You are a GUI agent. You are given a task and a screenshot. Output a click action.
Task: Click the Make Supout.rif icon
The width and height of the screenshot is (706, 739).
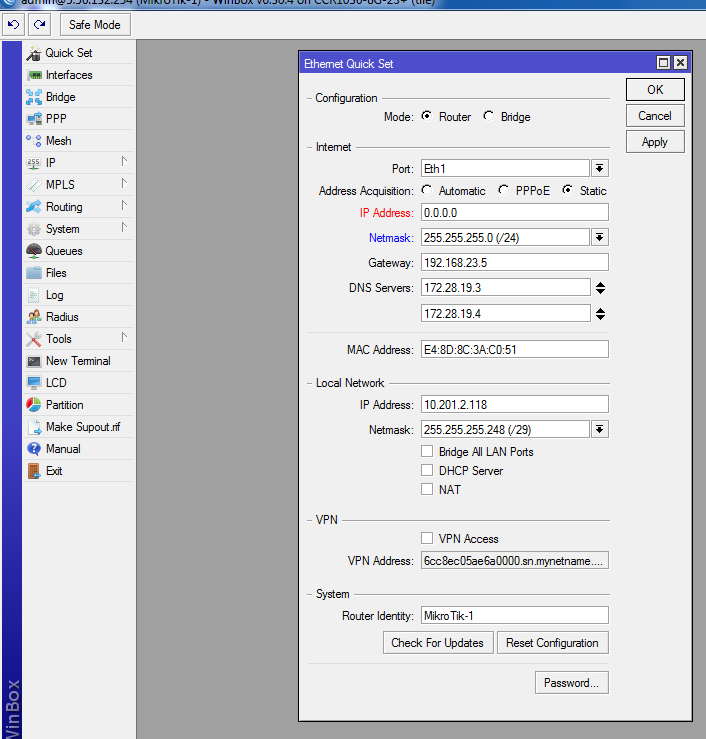tap(34, 427)
